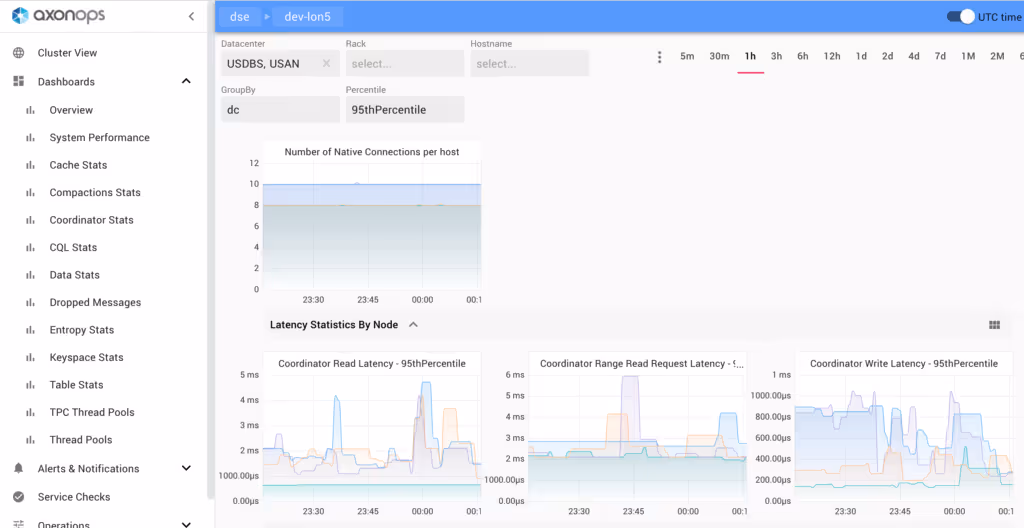
Task: Select the 6h time range
Action: 803,57
